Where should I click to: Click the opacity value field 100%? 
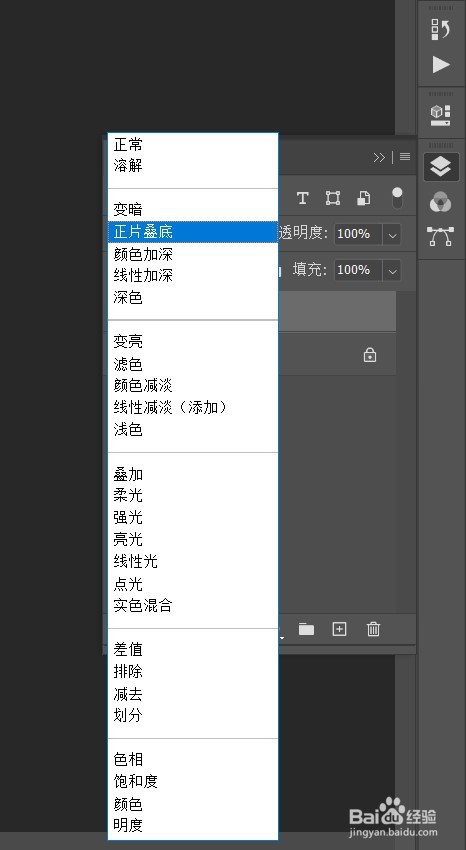pyautogui.click(x=358, y=234)
